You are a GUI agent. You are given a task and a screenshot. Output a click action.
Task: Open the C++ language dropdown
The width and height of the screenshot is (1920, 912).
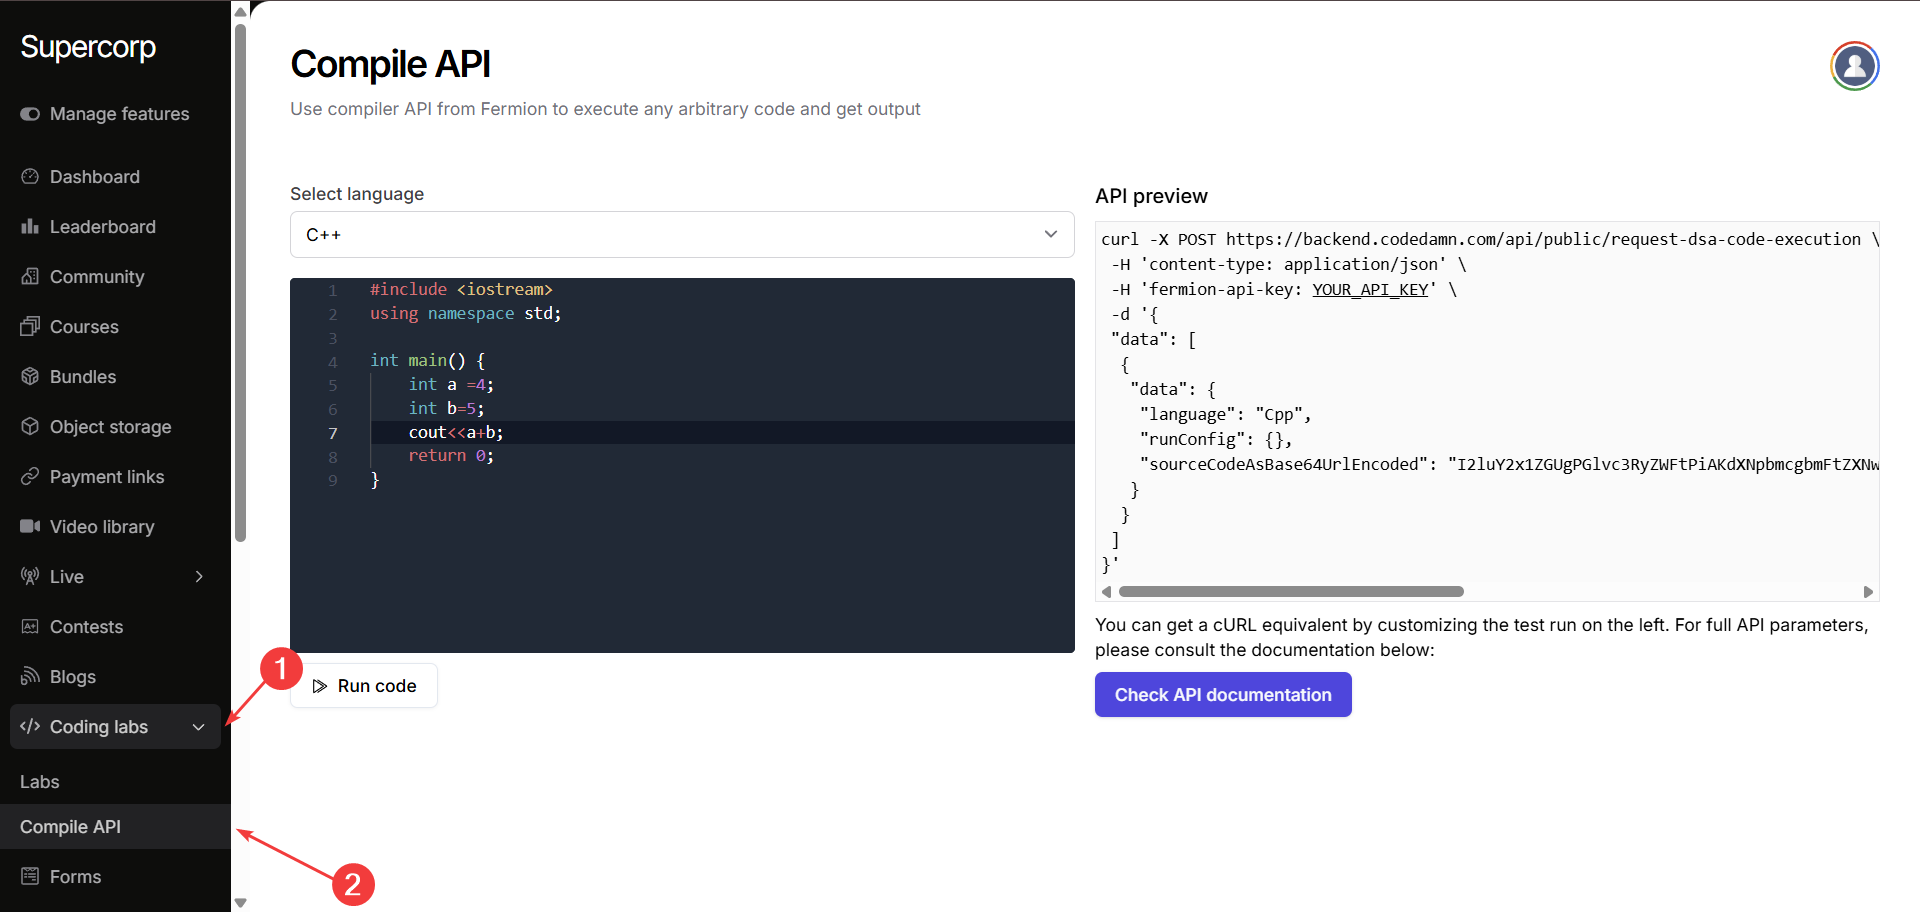tap(681, 234)
